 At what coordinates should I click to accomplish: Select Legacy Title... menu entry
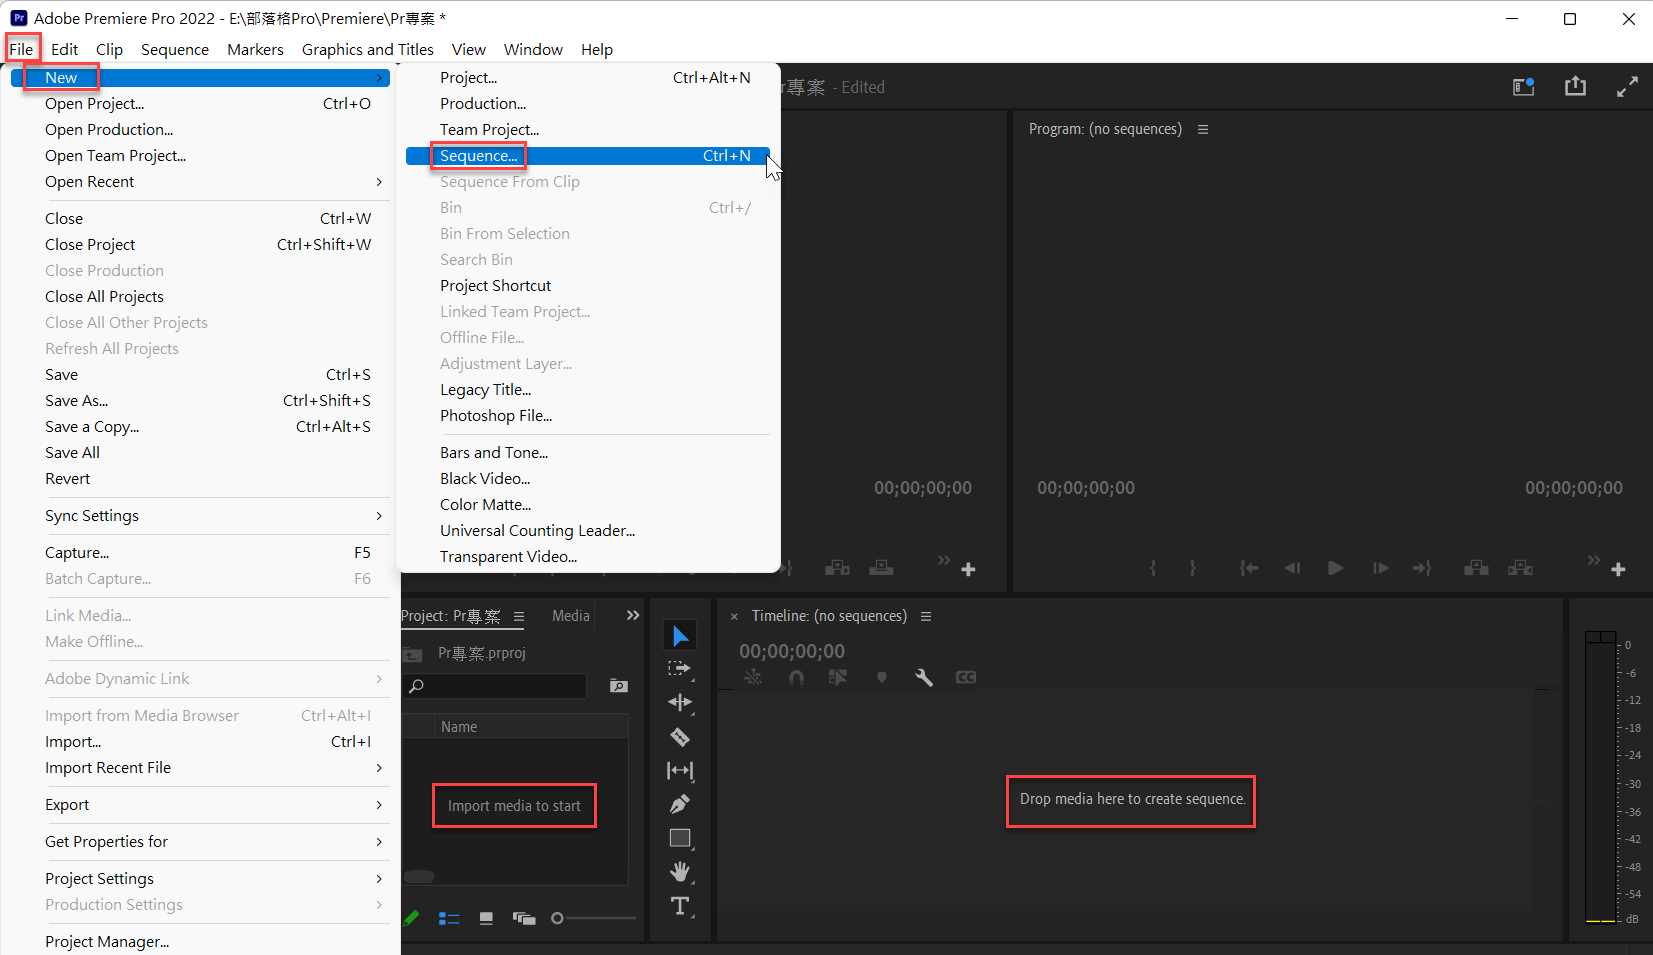[588, 390]
